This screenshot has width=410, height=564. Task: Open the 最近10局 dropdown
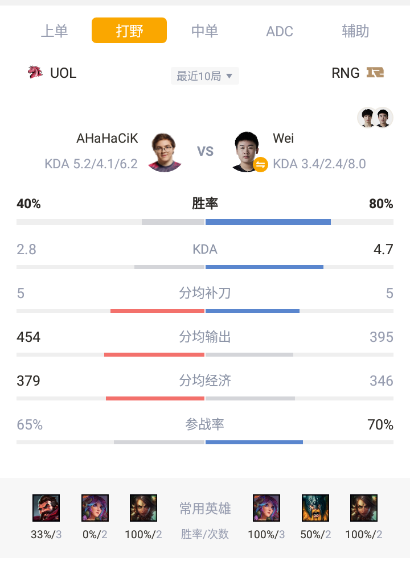pos(205,76)
